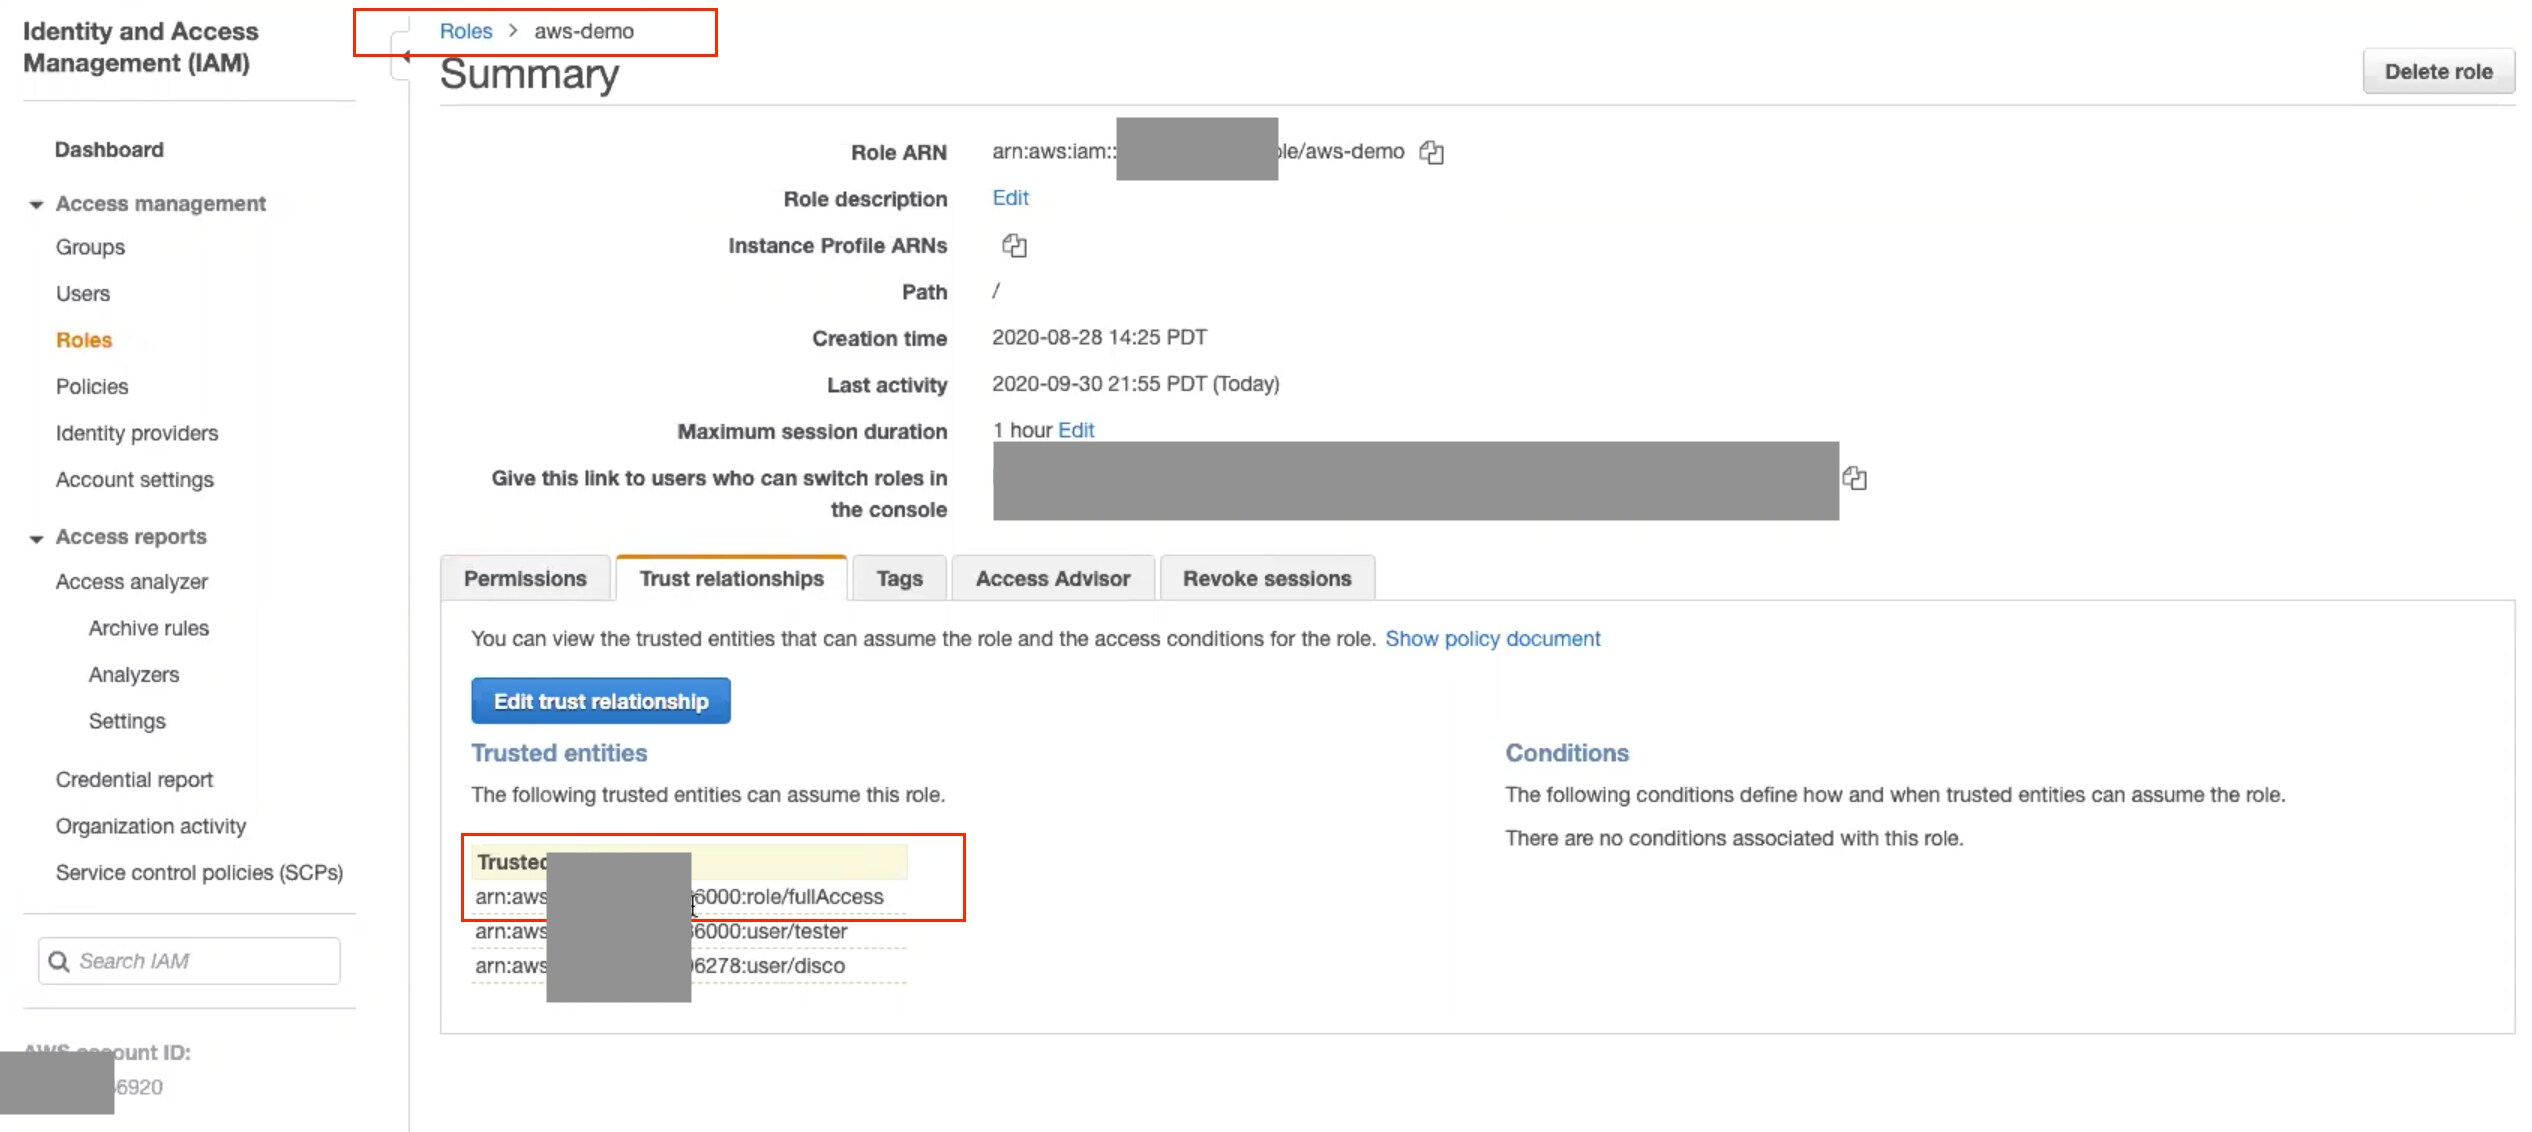
Task: Open the Dashboard in the sidebar
Action: (109, 149)
